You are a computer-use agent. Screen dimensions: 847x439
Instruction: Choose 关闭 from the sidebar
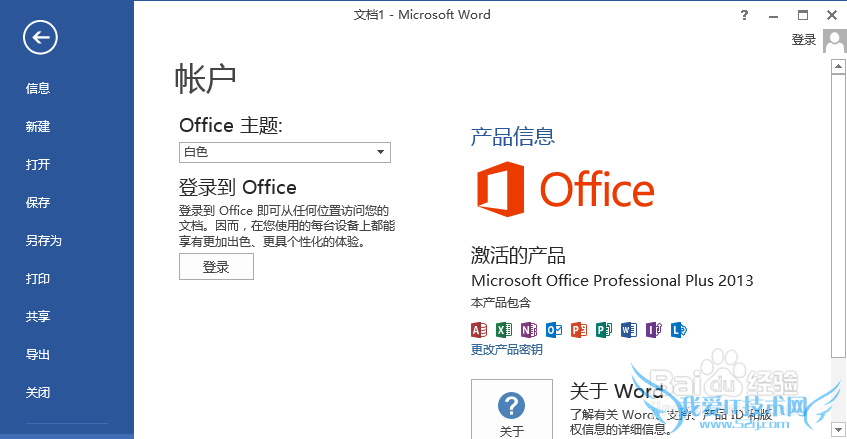[38, 393]
